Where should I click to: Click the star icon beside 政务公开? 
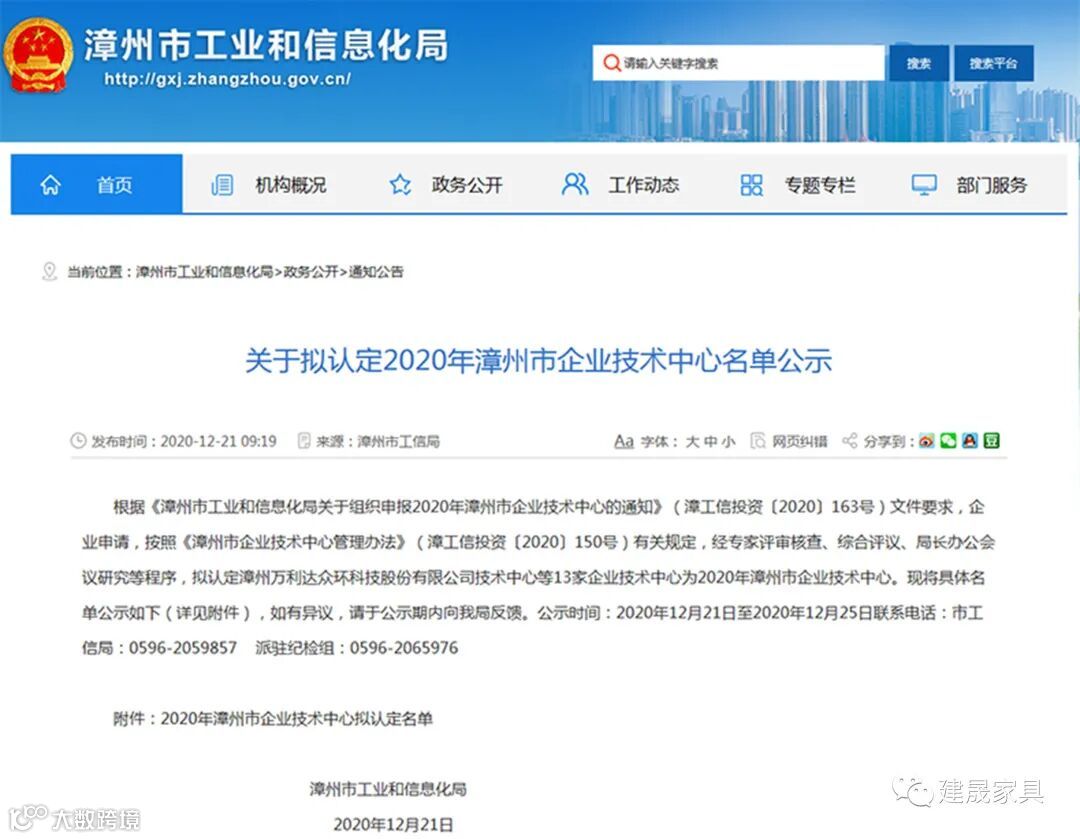[400, 185]
